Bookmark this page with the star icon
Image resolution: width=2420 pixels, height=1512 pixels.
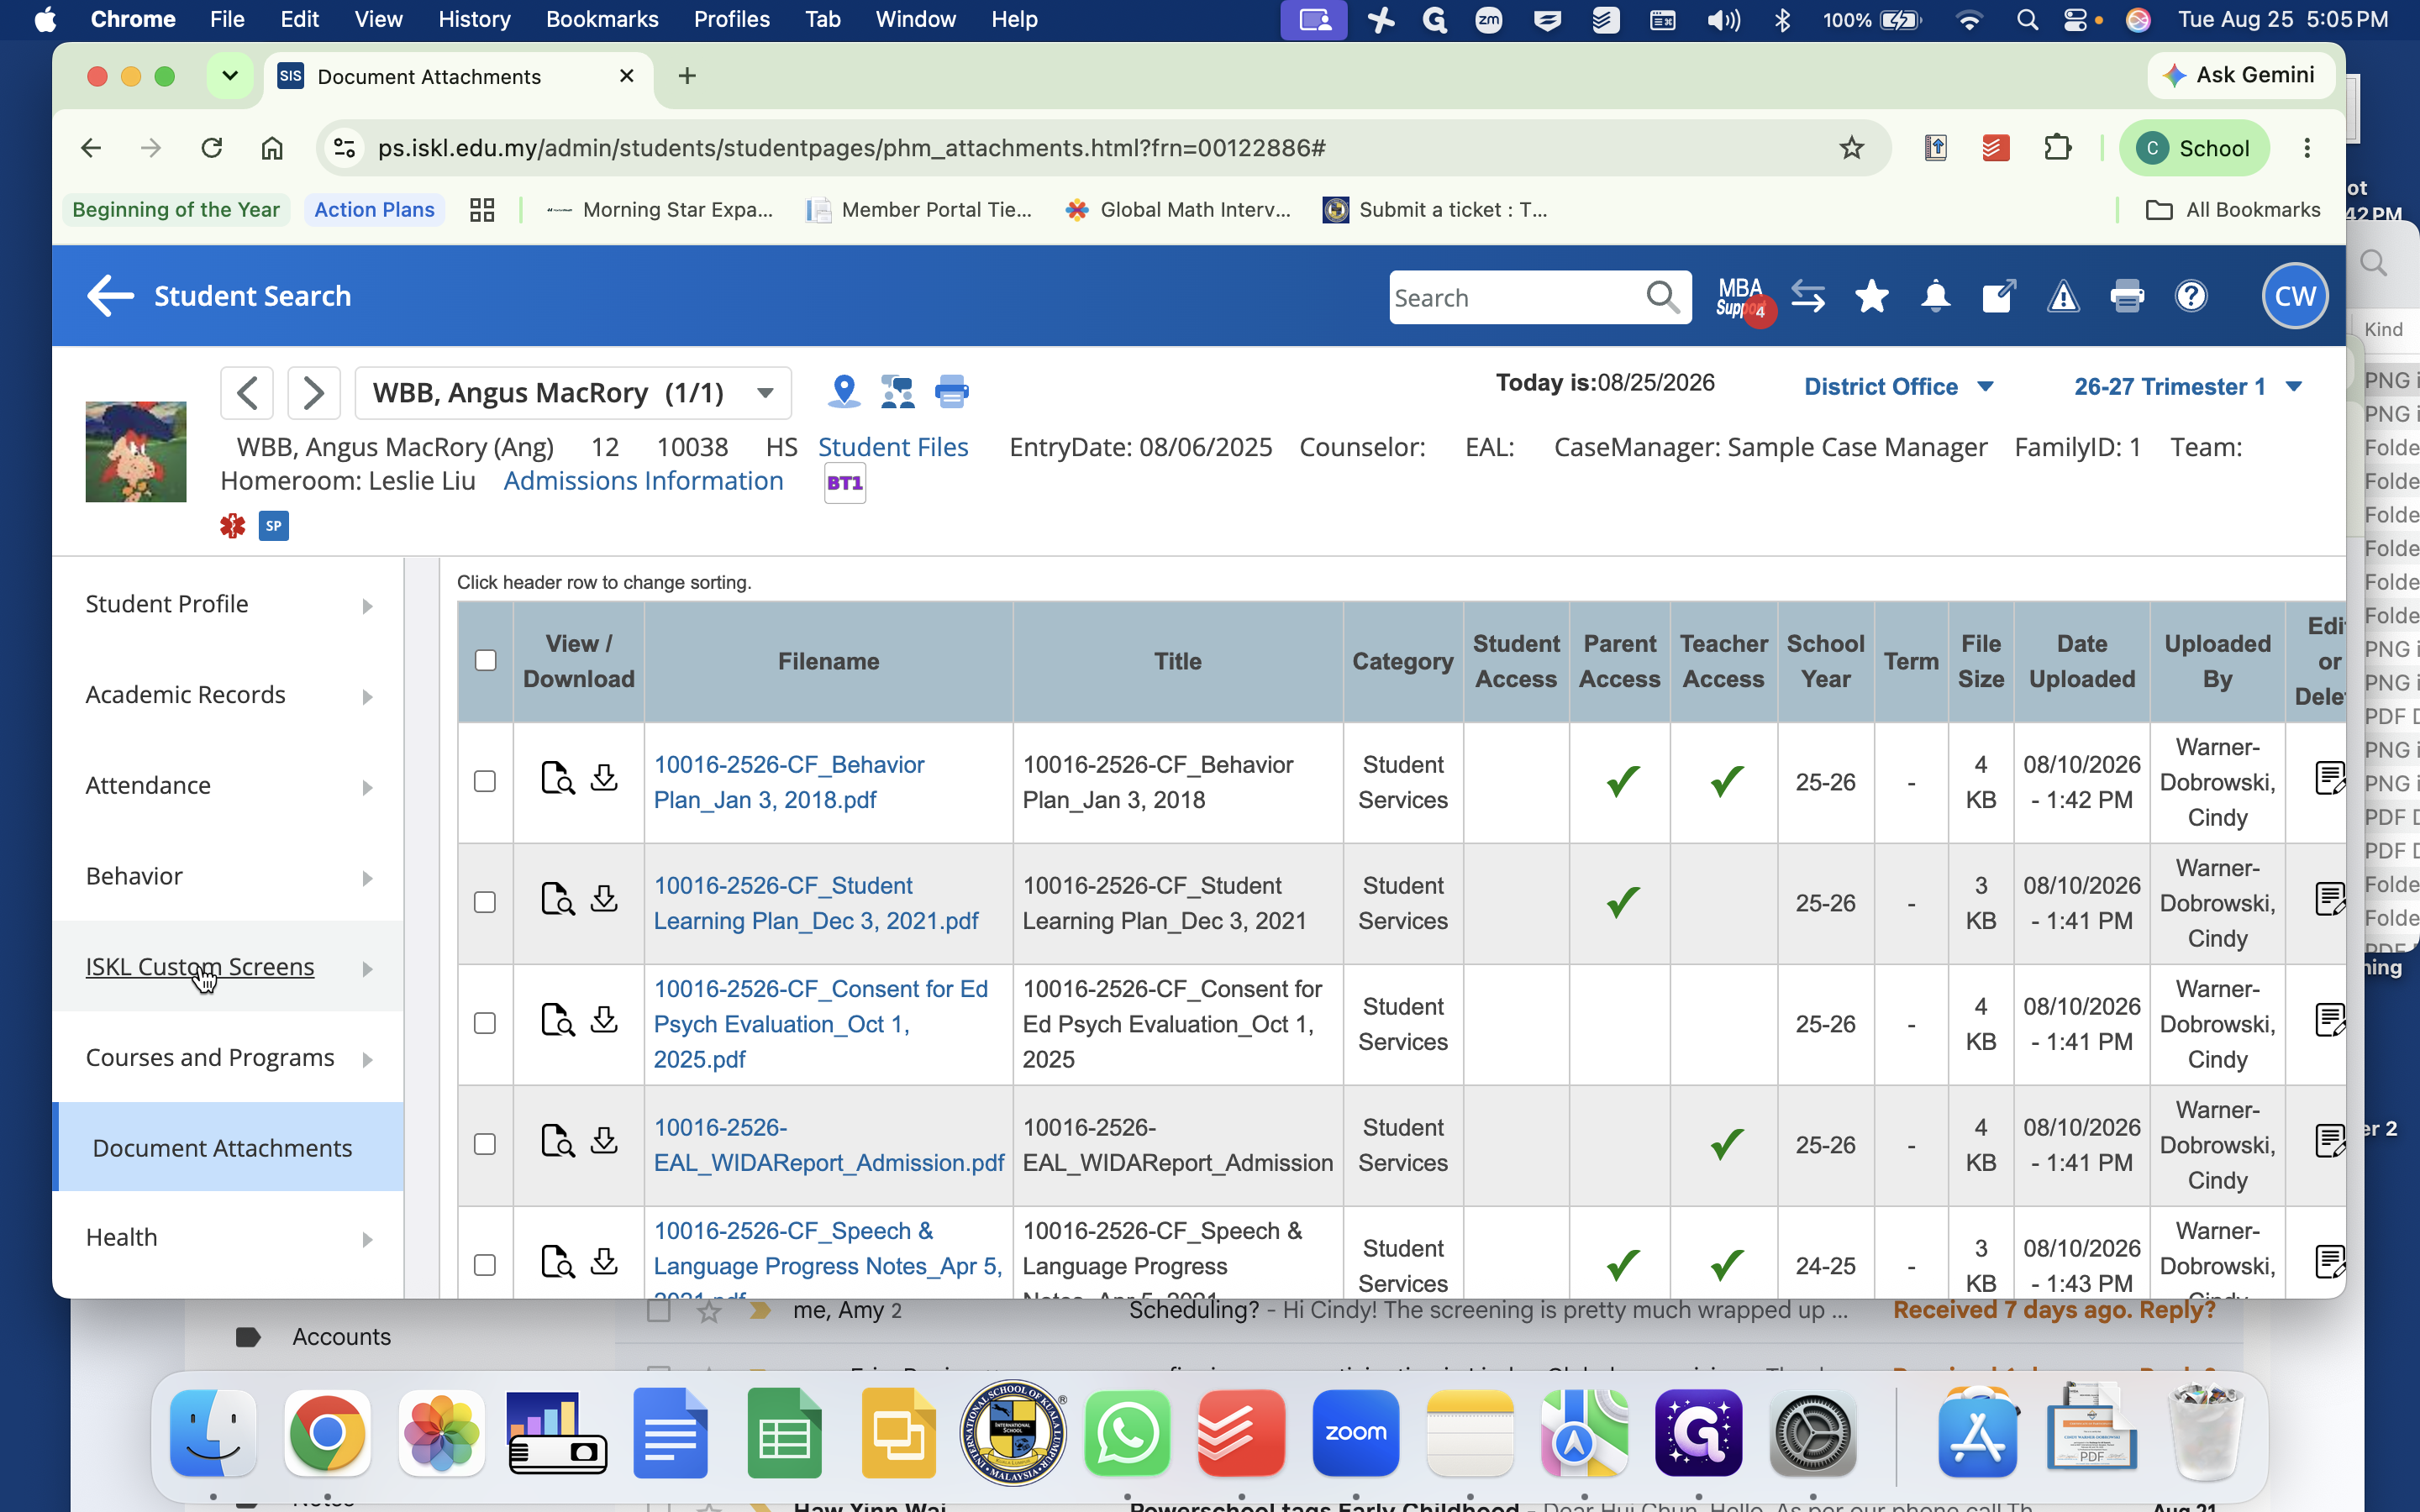click(1852, 148)
